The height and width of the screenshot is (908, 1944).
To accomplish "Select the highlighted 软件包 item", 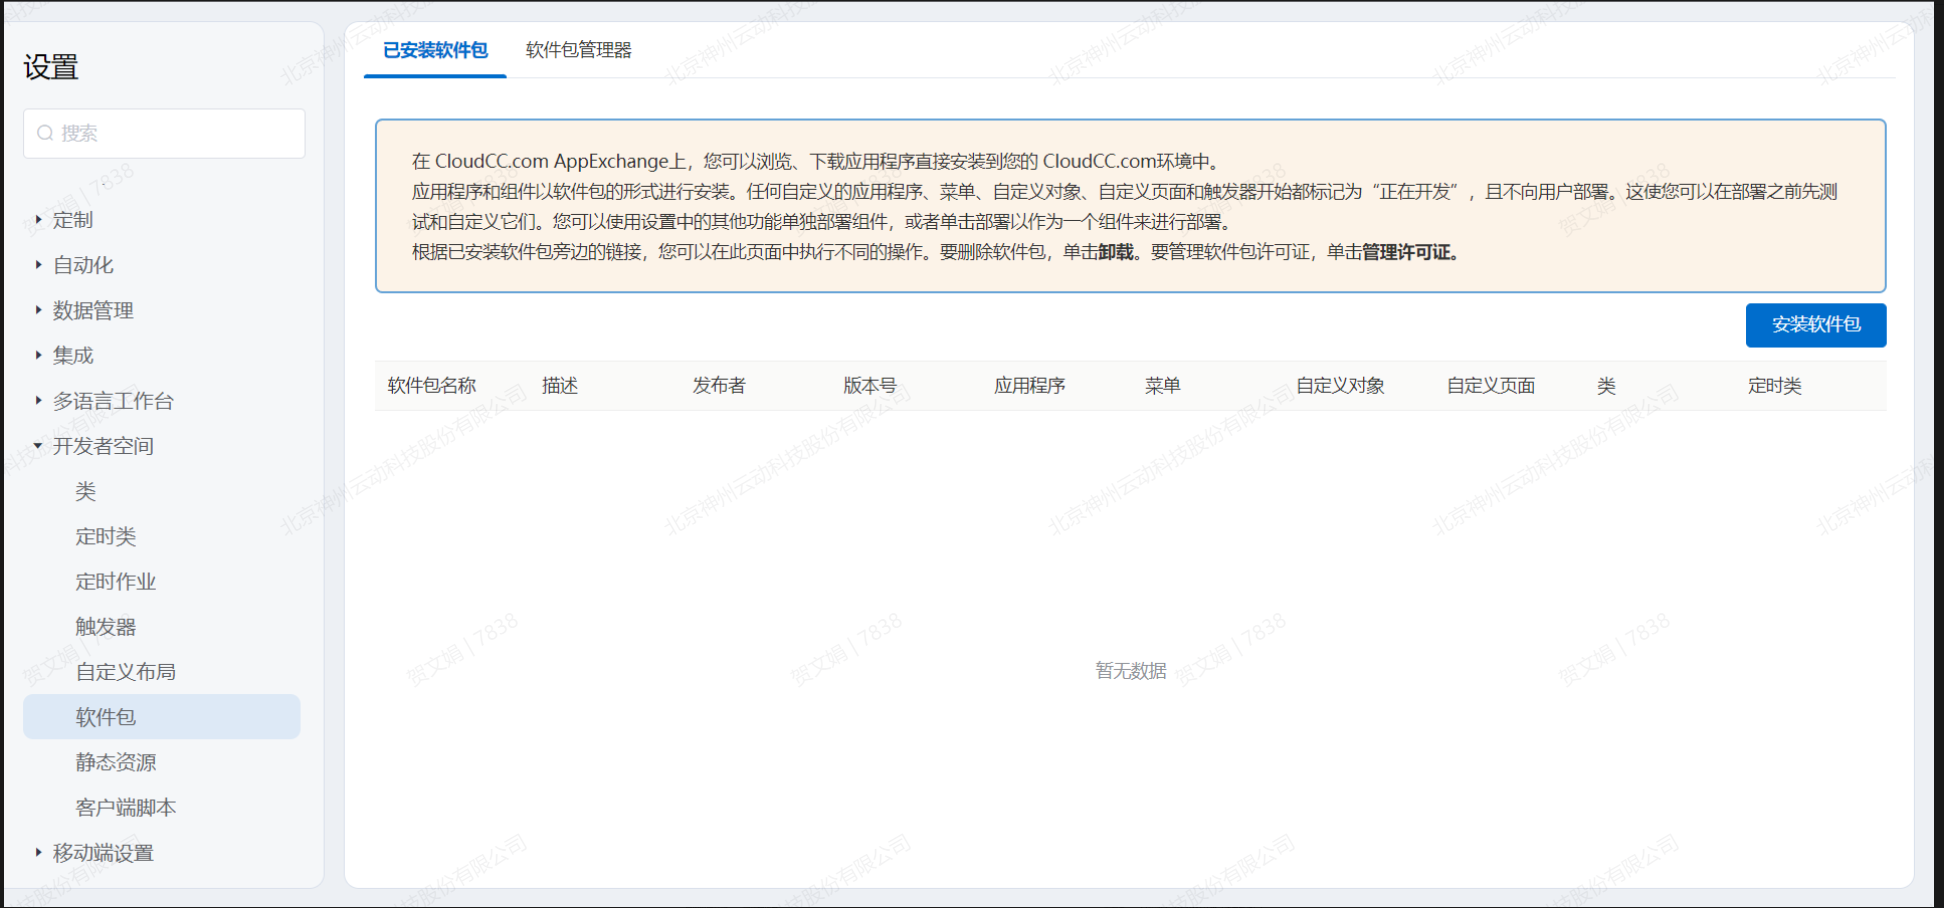I will point(105,717).
